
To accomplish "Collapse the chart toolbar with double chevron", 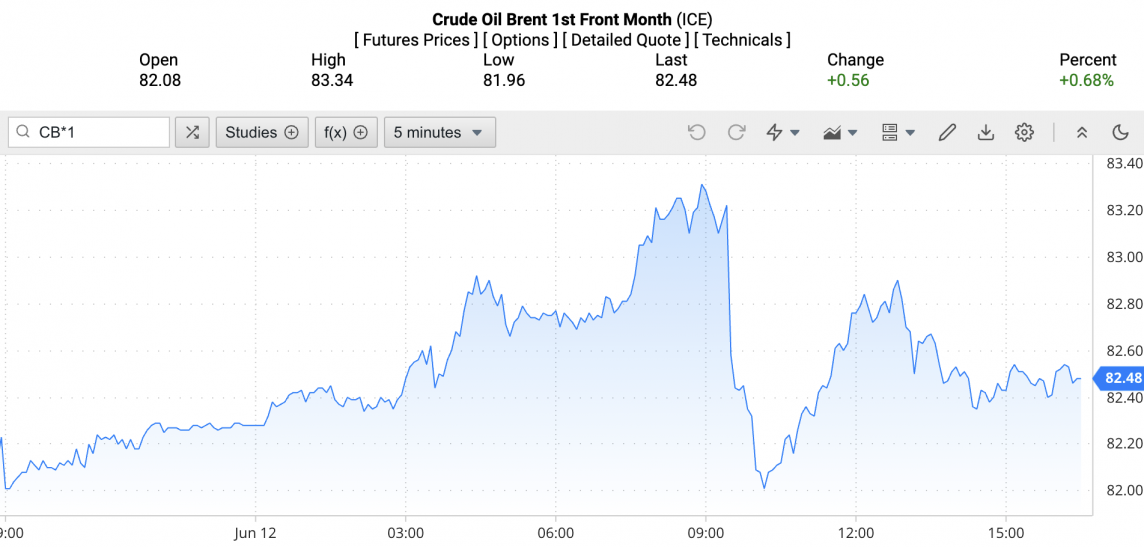I will (1081, 132).
